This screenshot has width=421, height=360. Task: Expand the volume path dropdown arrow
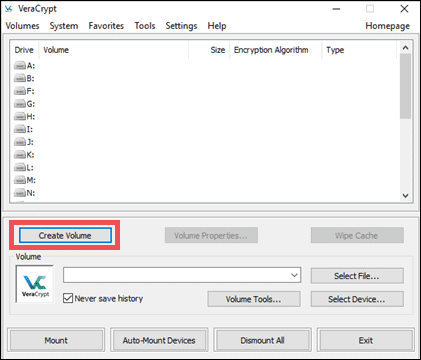click(294, 275)
